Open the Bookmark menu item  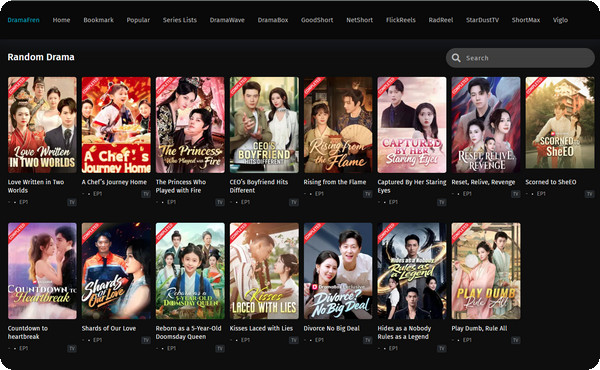tap(98, 20)
